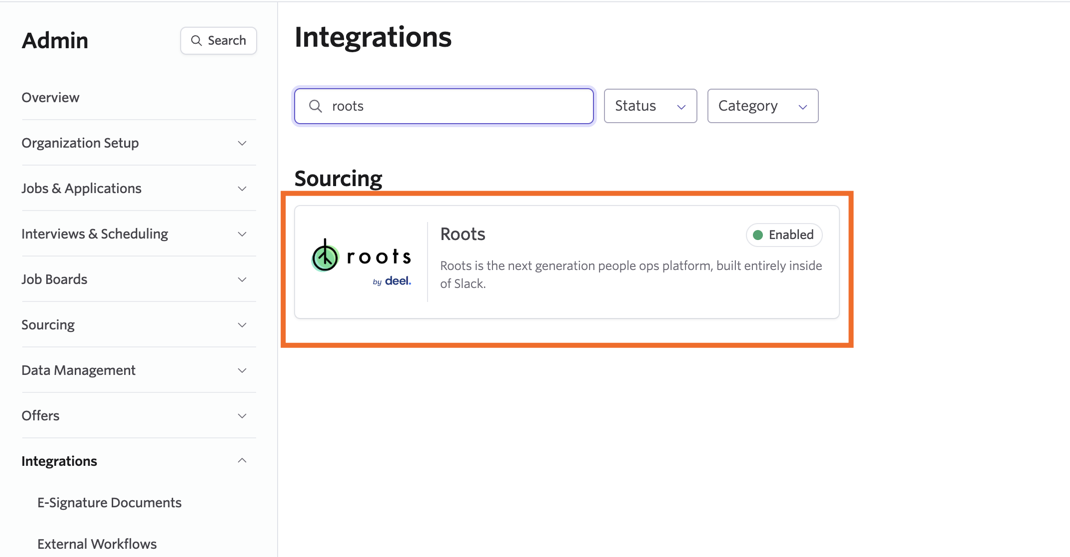Select Data Management in sidebar
Viewport: 1070px width, 557px height.
78,370
